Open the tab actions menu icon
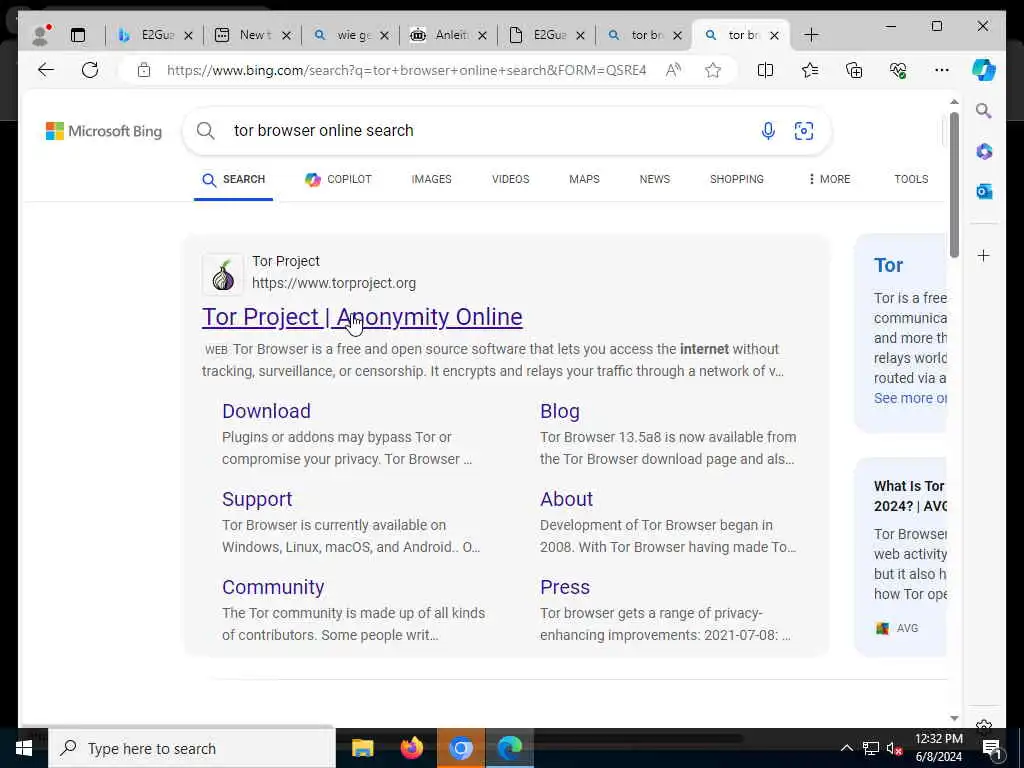The width and height of the screenshot is (1024, 768). click(78, 35)
